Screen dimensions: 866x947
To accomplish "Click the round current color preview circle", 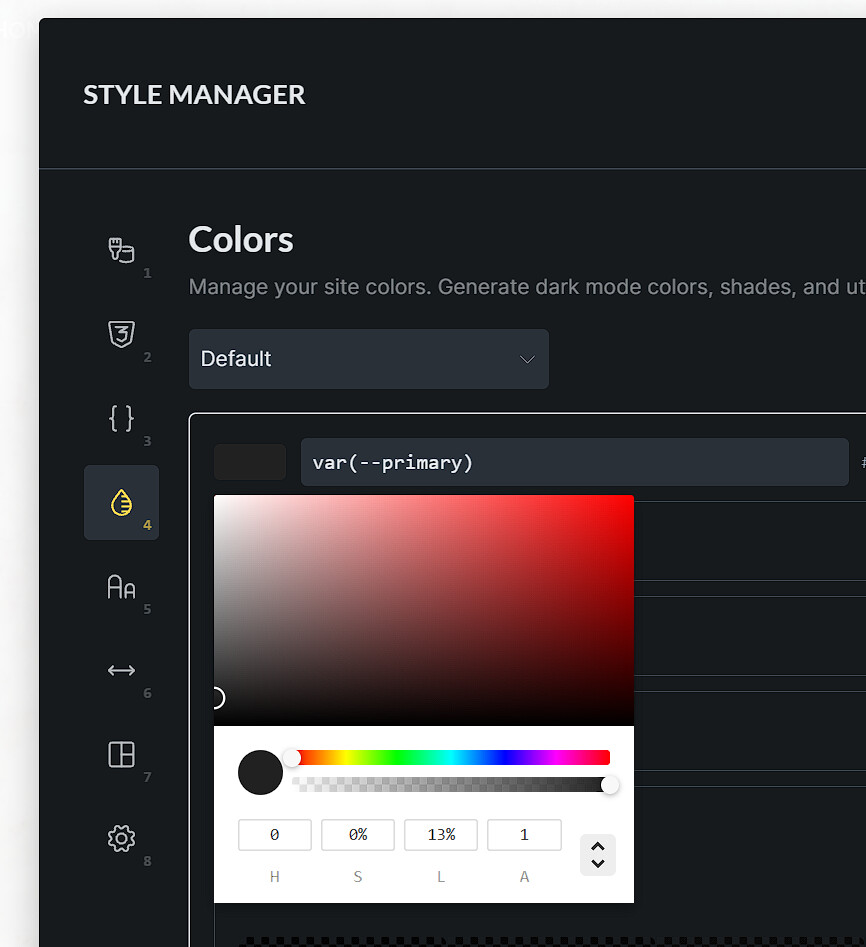I will click(260, 772).
